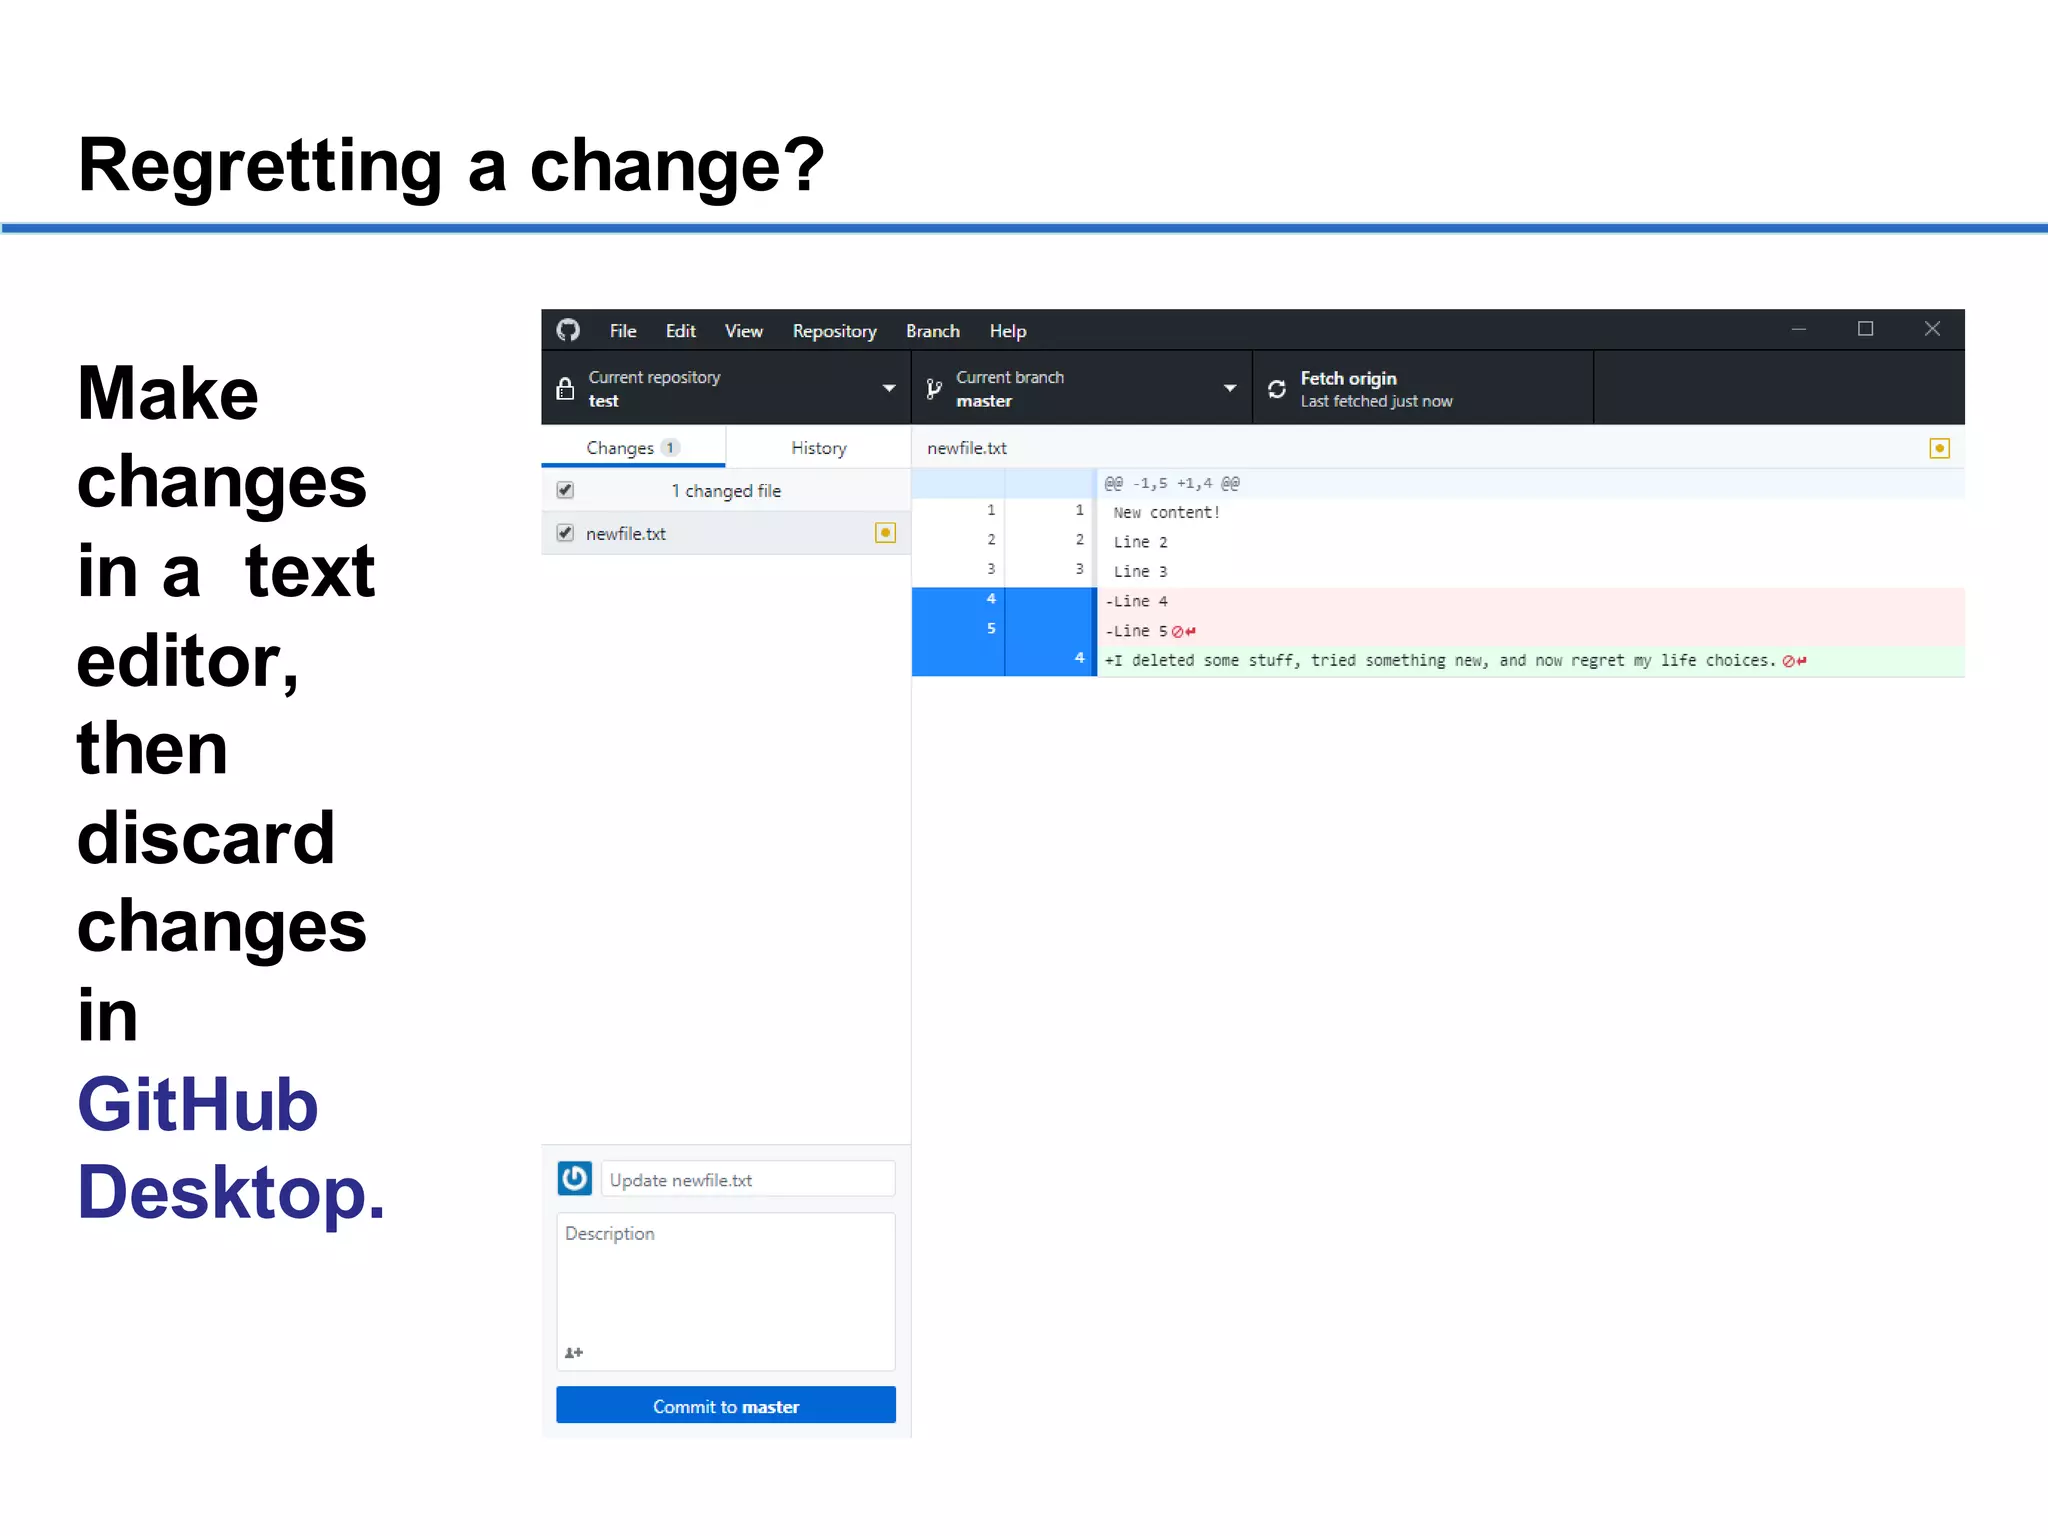This screenshot has width=2048, height=1536.
Task: Toggle the all changed files checkbox
Action: [x=565, y=490]
